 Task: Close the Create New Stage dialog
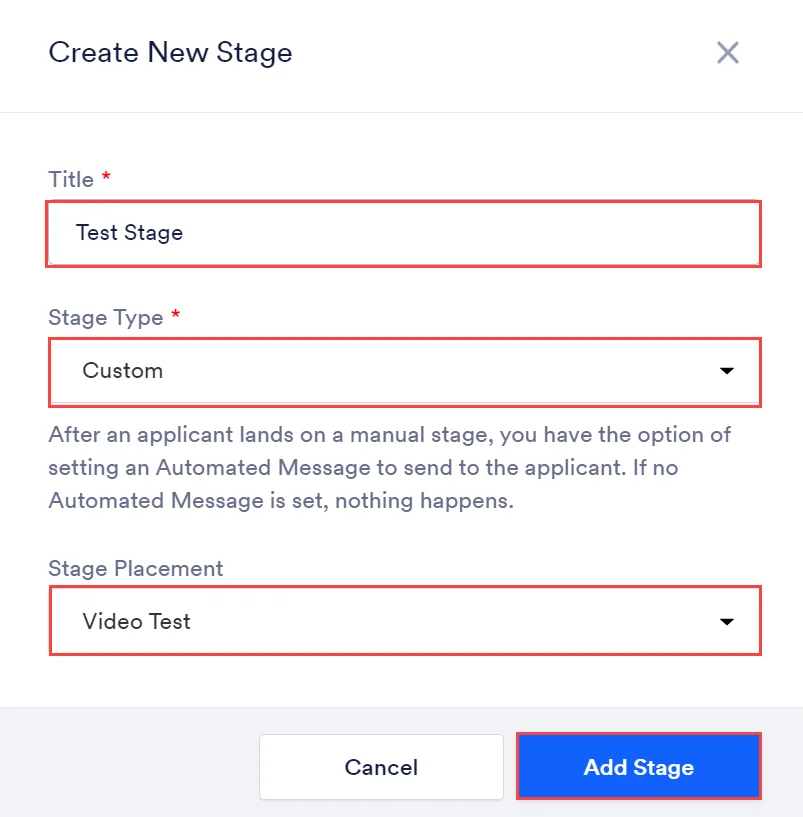tap(727, 53)
